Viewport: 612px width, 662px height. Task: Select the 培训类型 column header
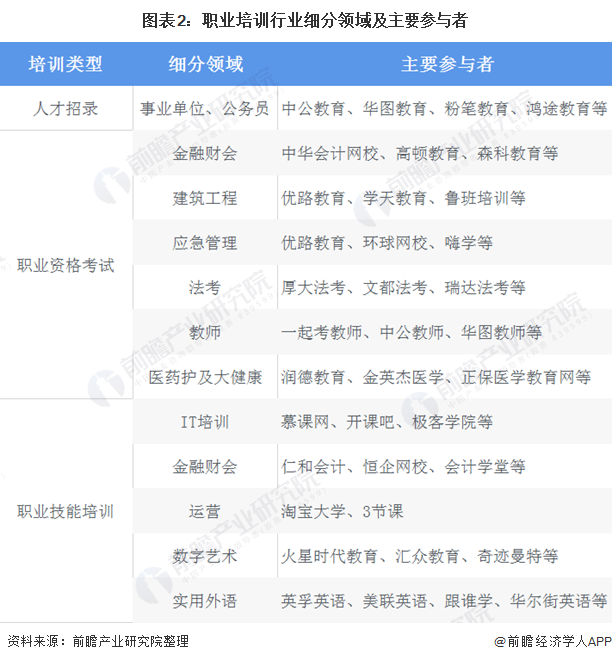coord(65,64)
